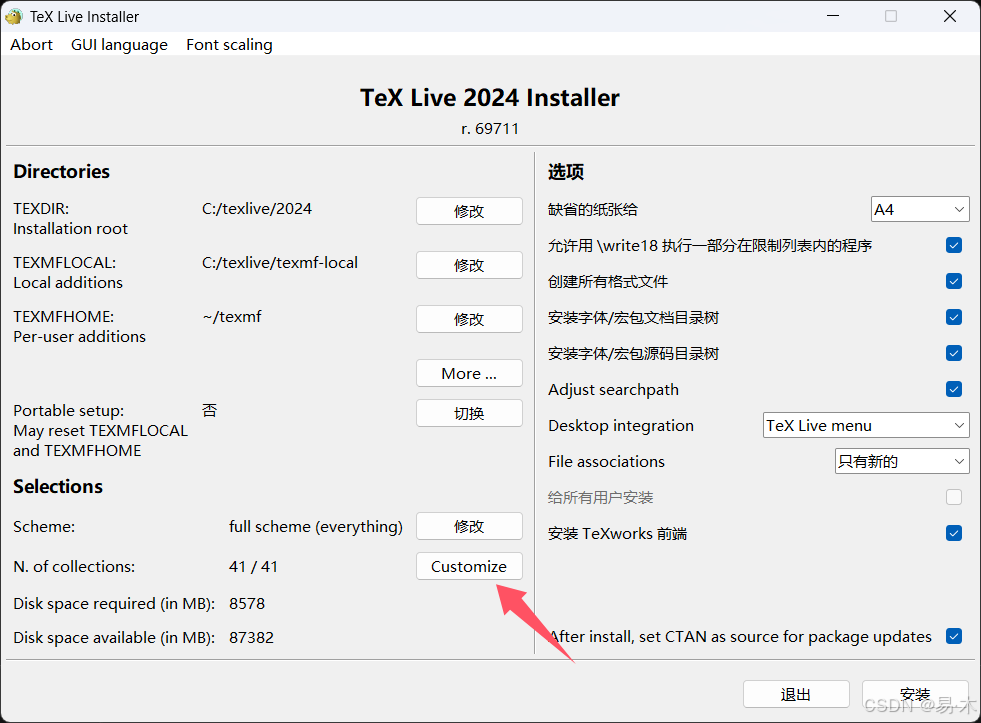Open the Font scaling menu

tap(228, 44)
